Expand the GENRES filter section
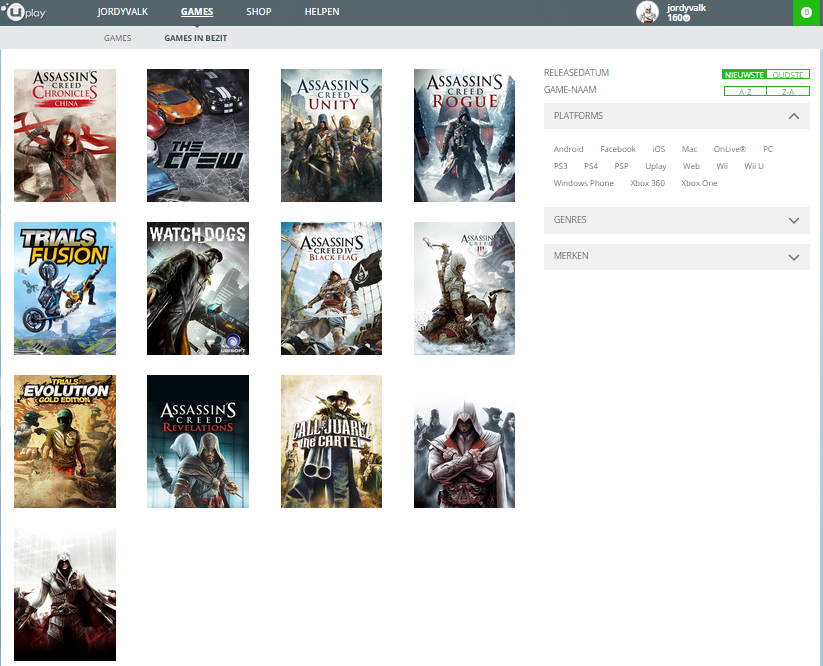Image resolution: width=823 pixels, height=666 pixels. click(x=677, y=220)
